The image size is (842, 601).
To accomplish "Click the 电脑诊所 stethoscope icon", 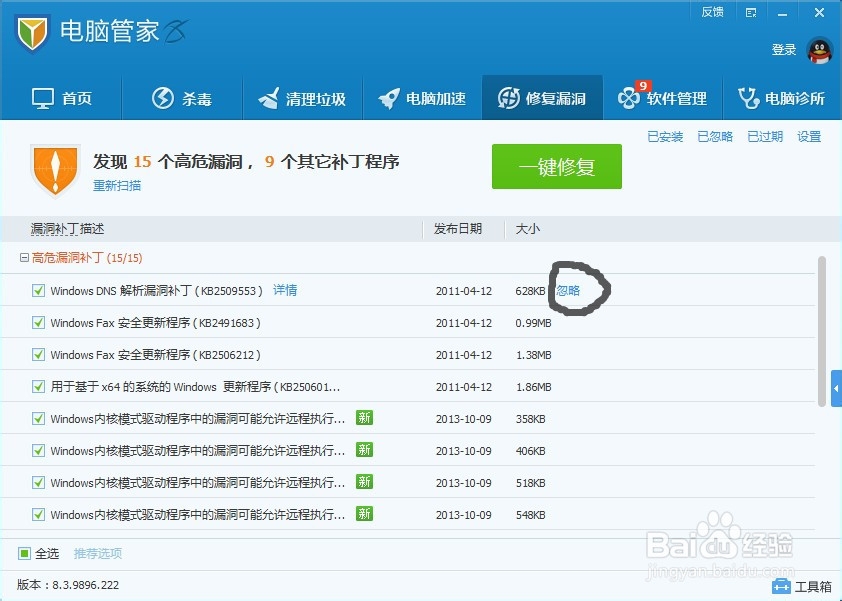I will tap(748, 98).
